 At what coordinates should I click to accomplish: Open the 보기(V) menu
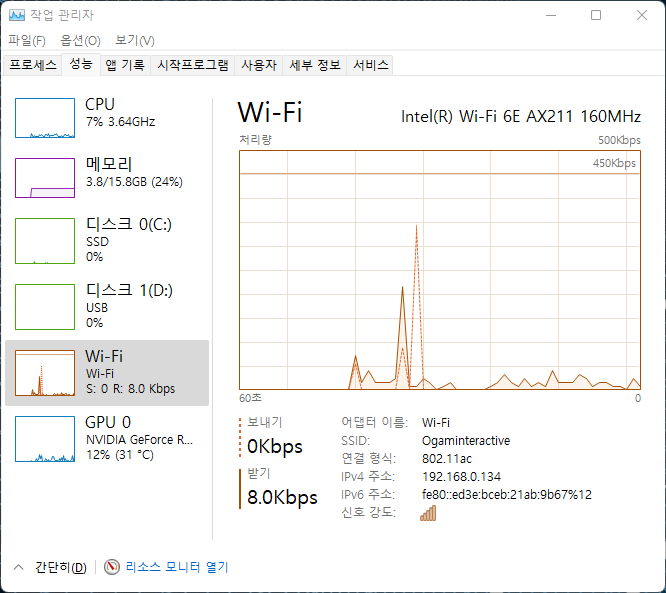(x=134, y=40)
